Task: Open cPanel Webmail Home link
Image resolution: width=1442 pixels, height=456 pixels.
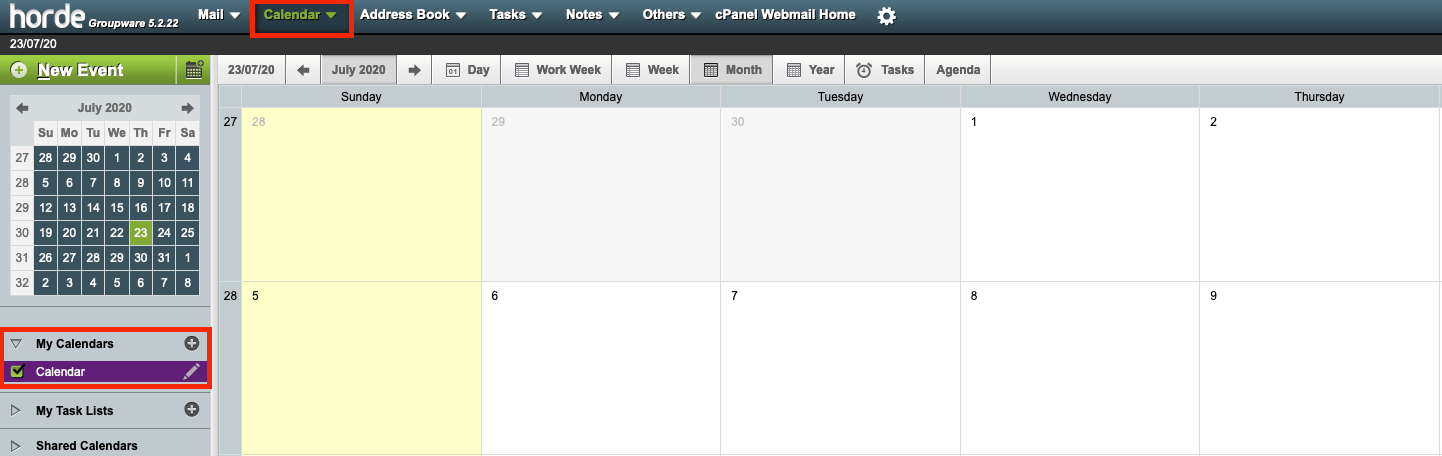Action: tap(785, 15)
